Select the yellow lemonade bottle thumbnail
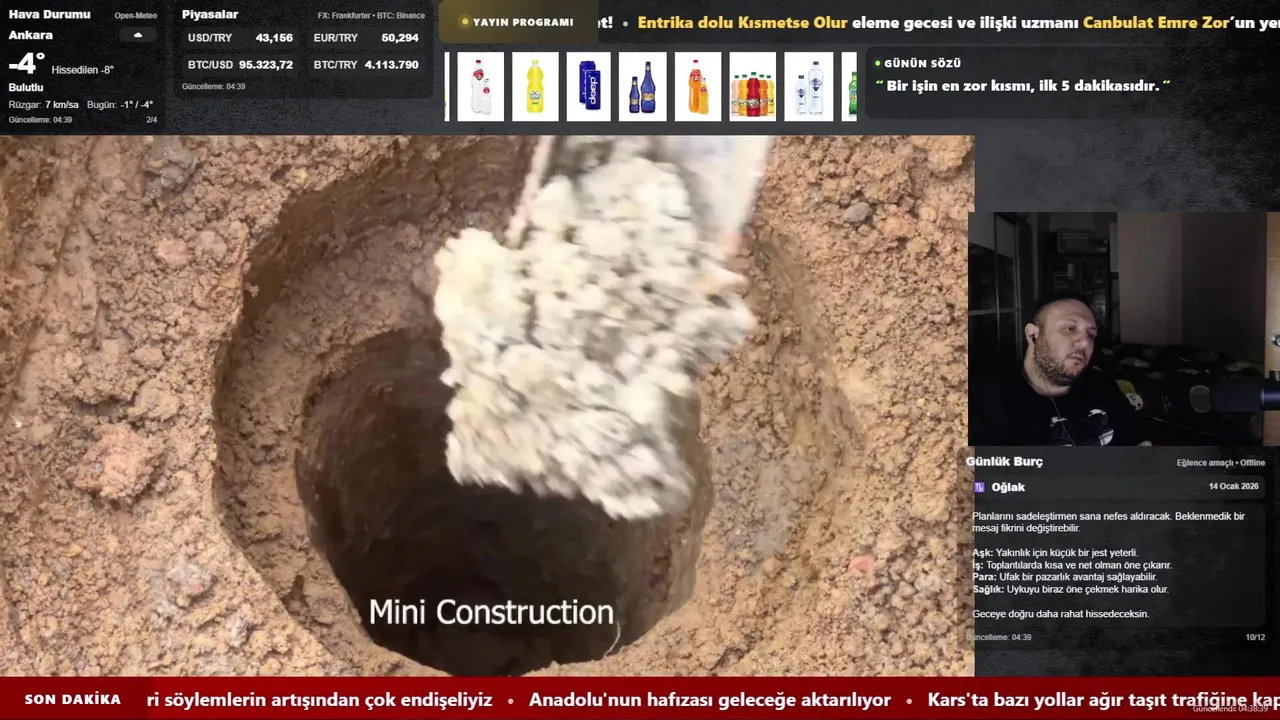 [535, 87]
